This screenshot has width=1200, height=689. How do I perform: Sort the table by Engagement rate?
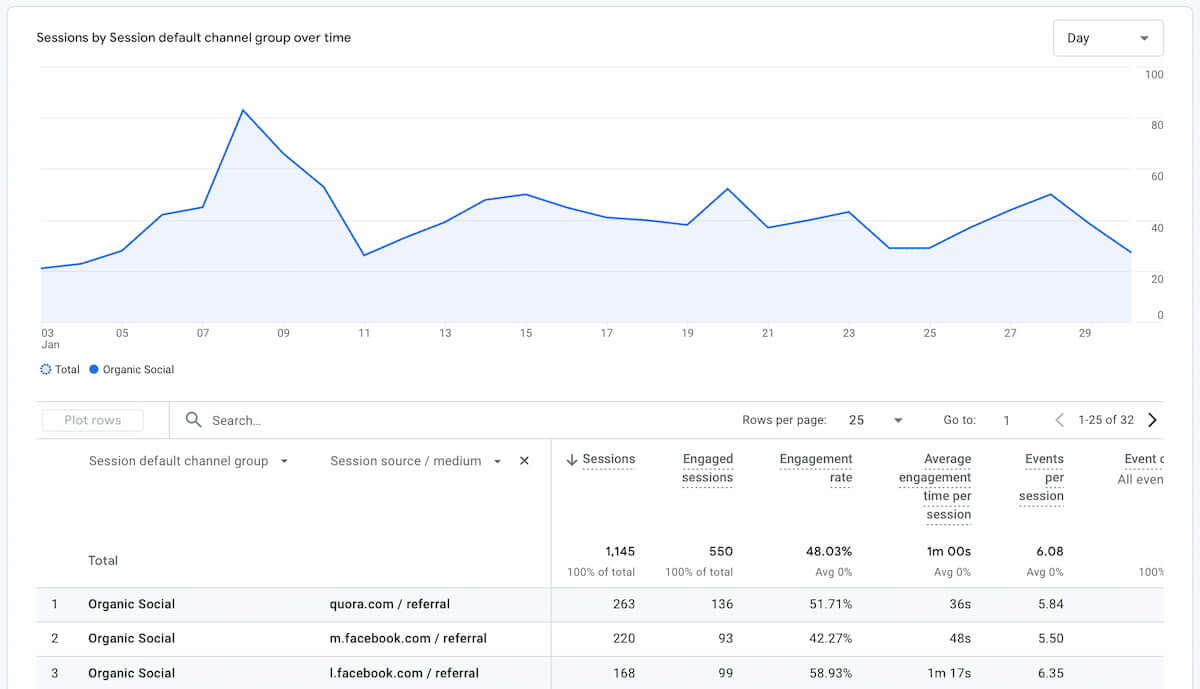click(x=816, y=468)
